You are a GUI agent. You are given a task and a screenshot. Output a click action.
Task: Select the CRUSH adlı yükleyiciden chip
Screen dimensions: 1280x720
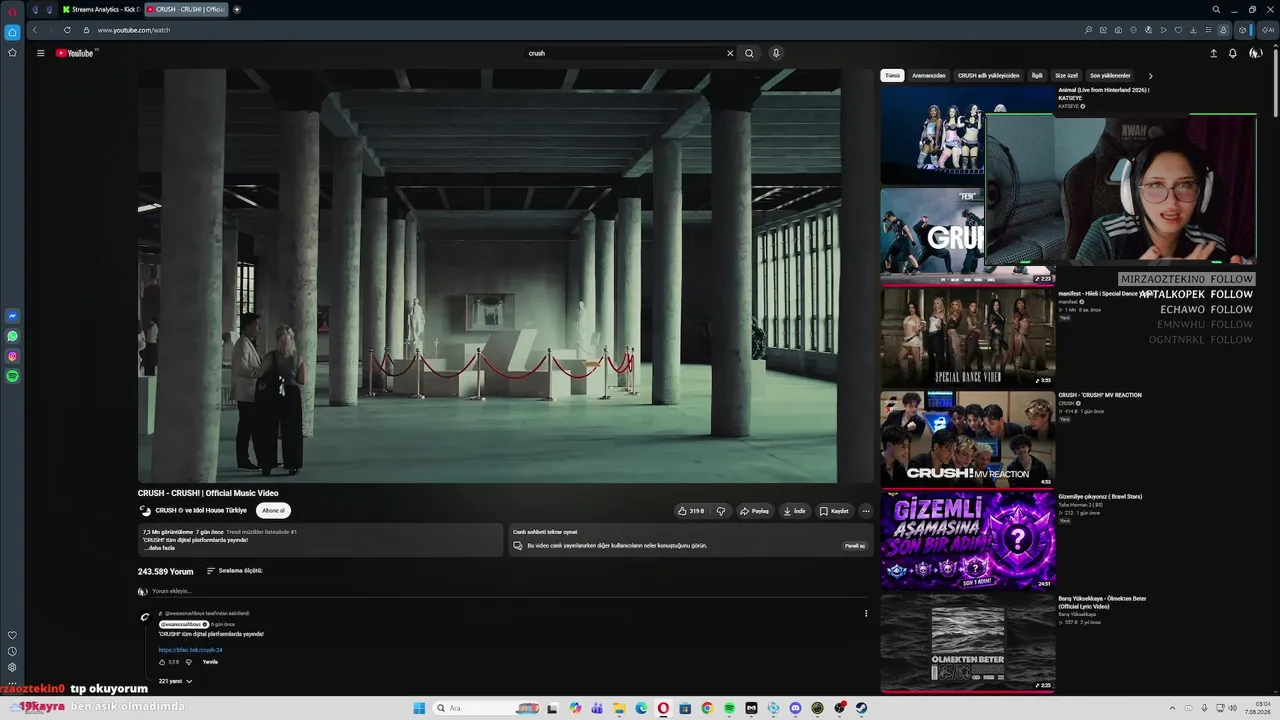tap(989, 75)
